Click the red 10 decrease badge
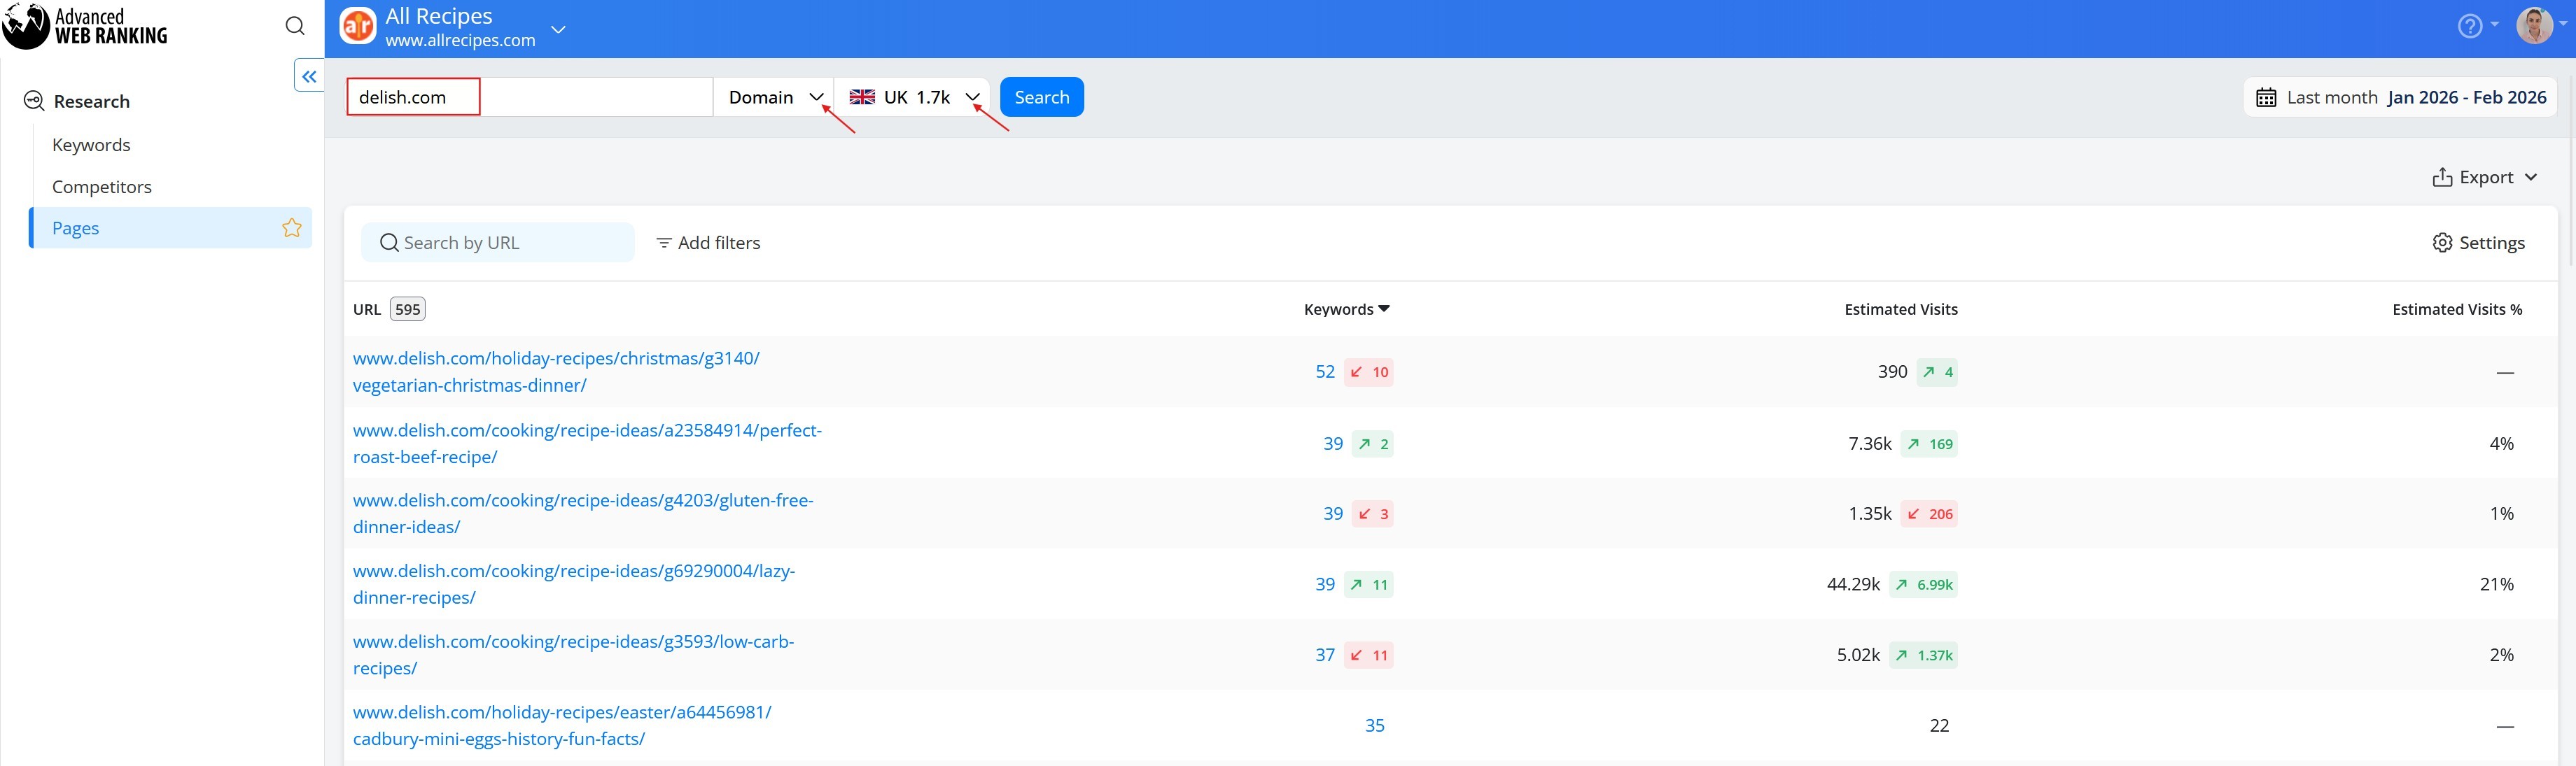The height and width of the screenshot is (766, 2576). [1369, 372]
